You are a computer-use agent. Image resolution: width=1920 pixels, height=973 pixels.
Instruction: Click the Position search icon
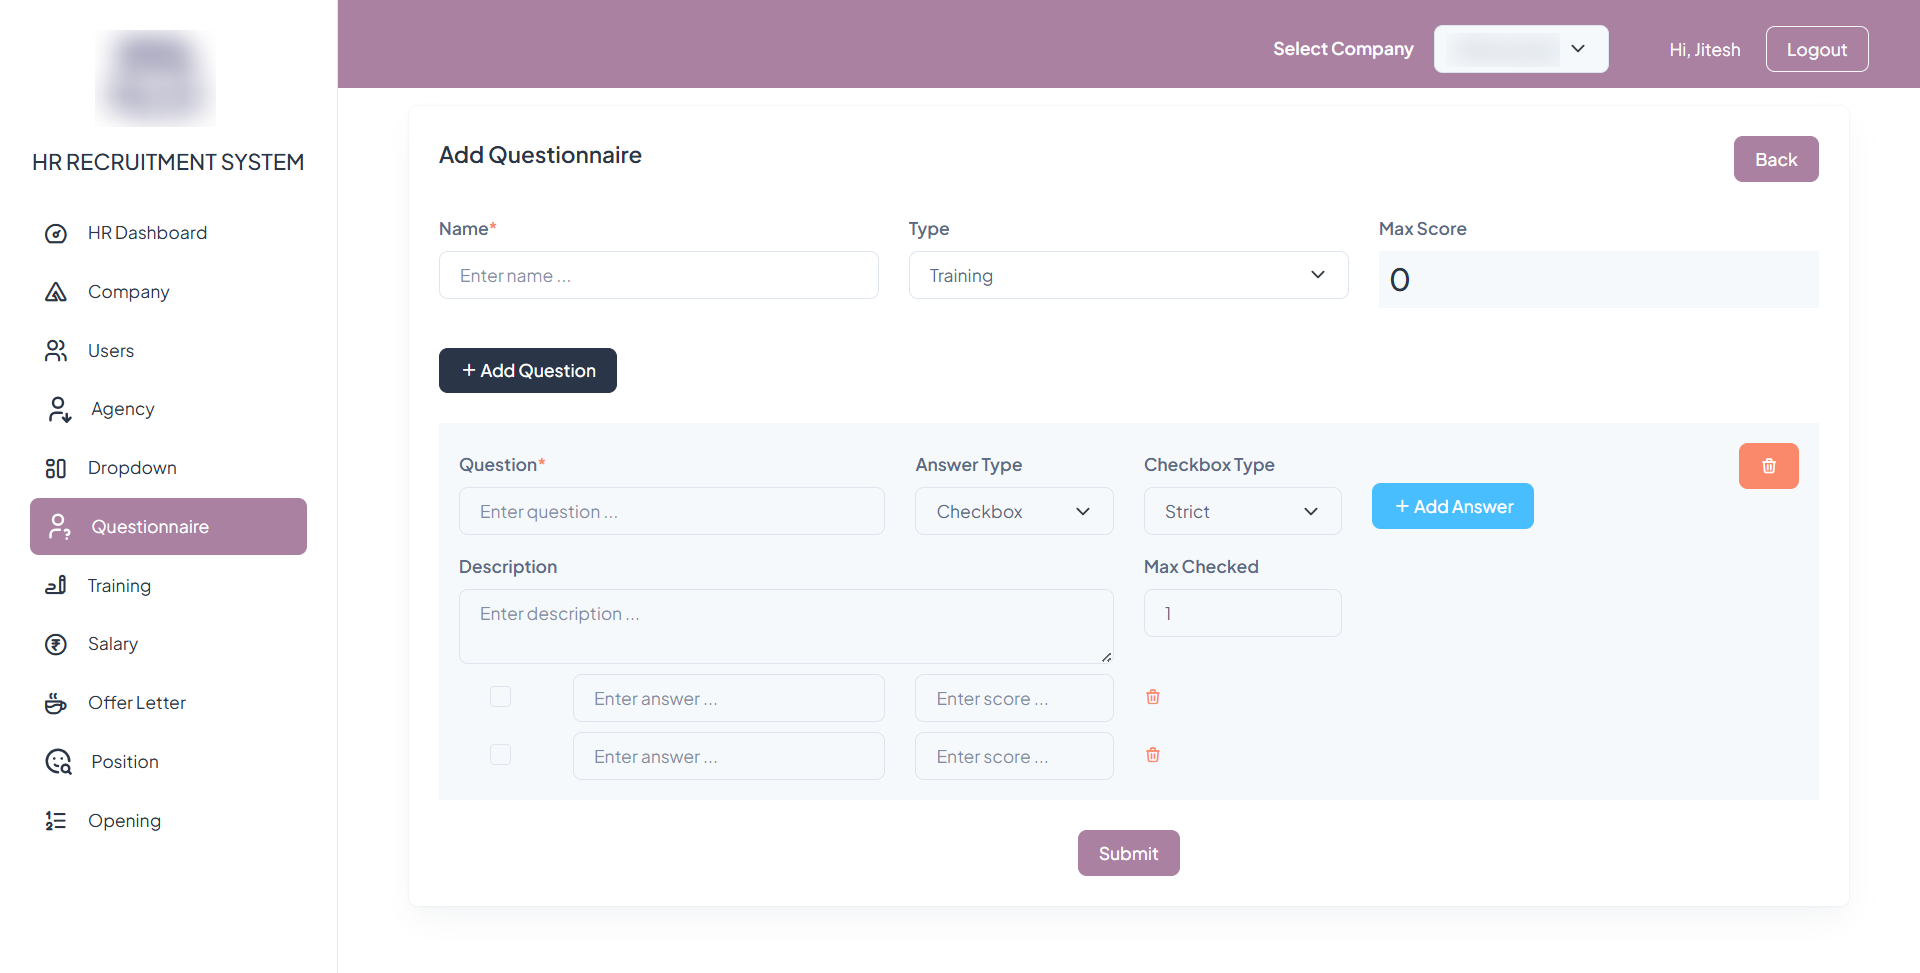(x=59, y=762)
